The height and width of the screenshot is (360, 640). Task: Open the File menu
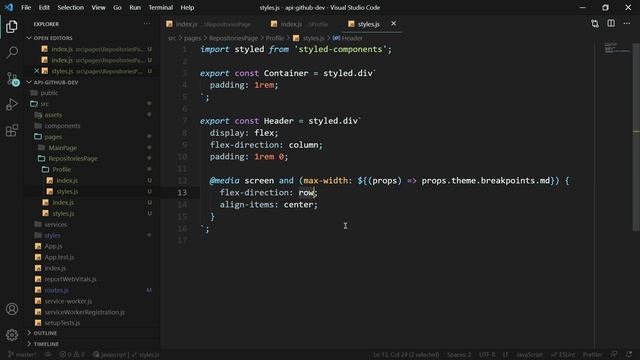click(26, 7)
